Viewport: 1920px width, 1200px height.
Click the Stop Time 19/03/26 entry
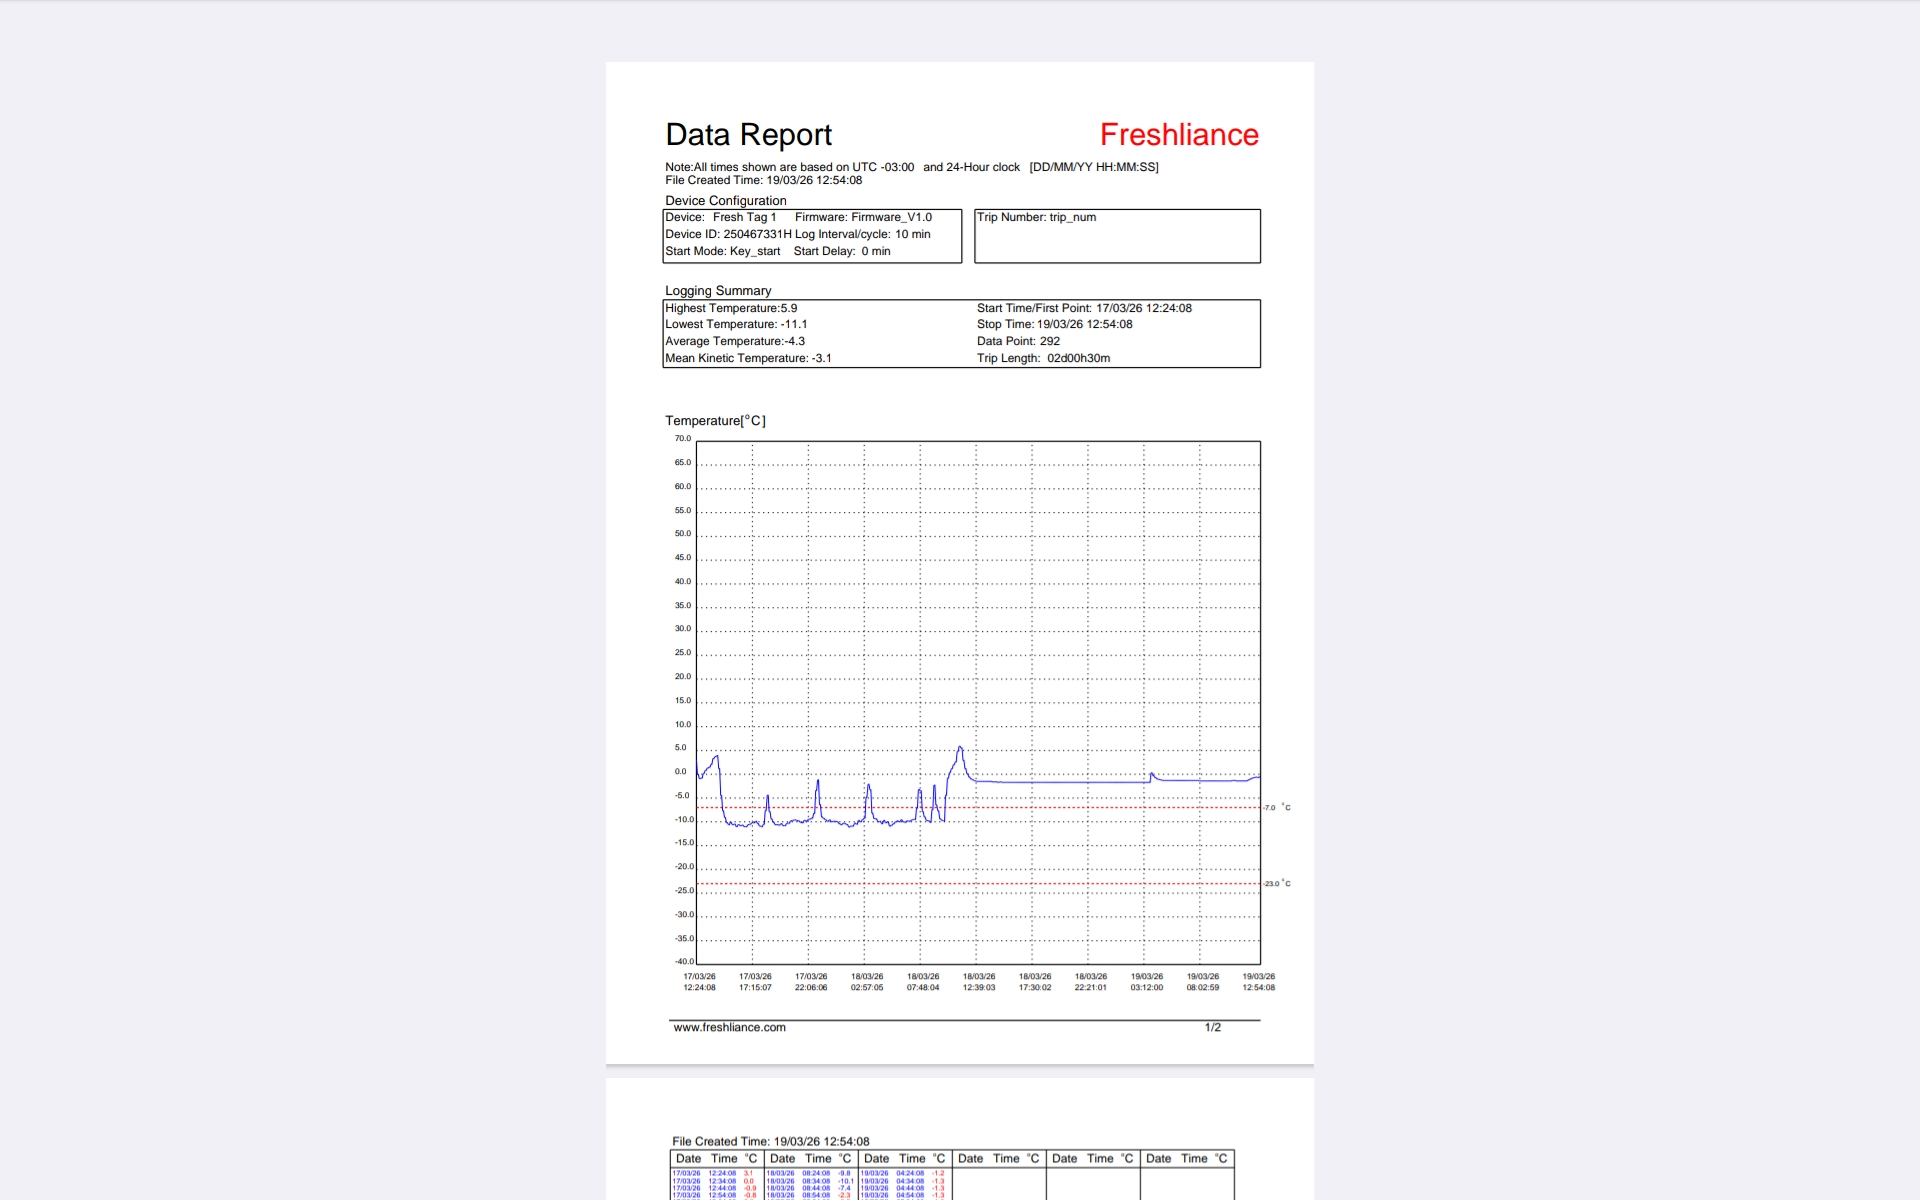[x=1054, y=324]
